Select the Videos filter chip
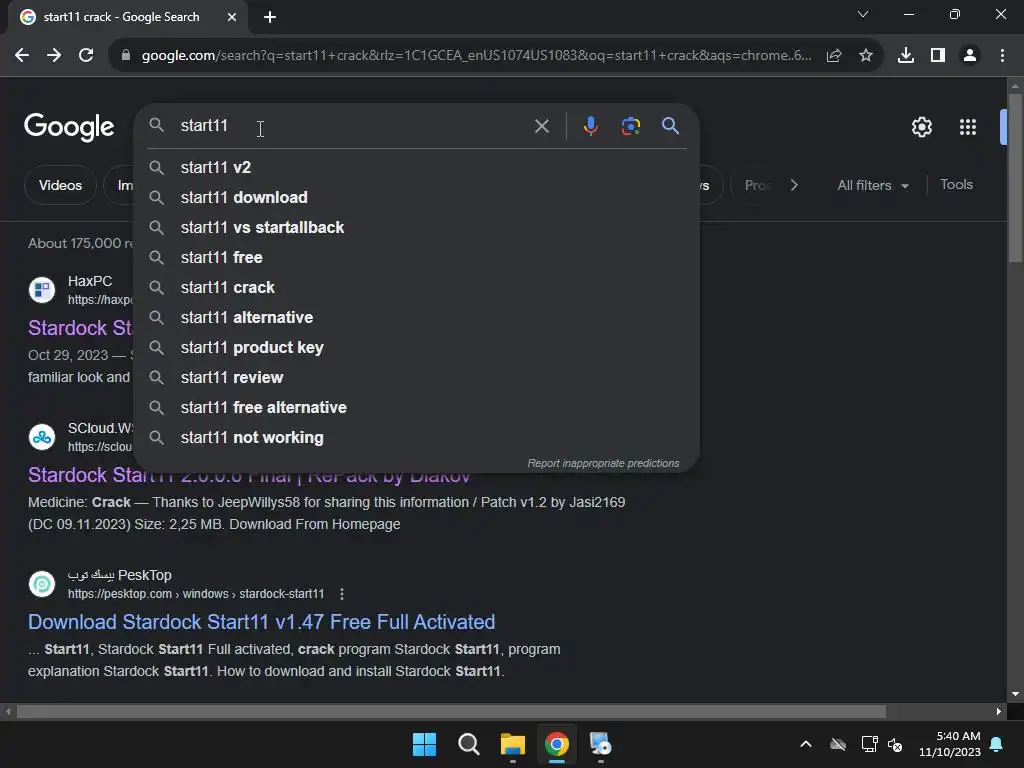Screen dimensions: 1024x768 point(60,185)
